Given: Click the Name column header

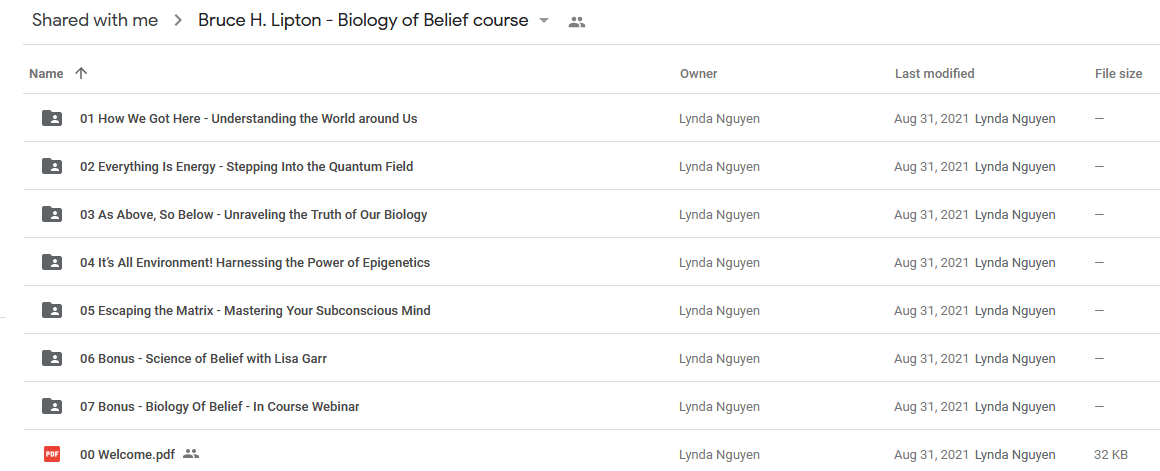Looking at the screenshot, I should pyautogui.click(x=46, y=73).
